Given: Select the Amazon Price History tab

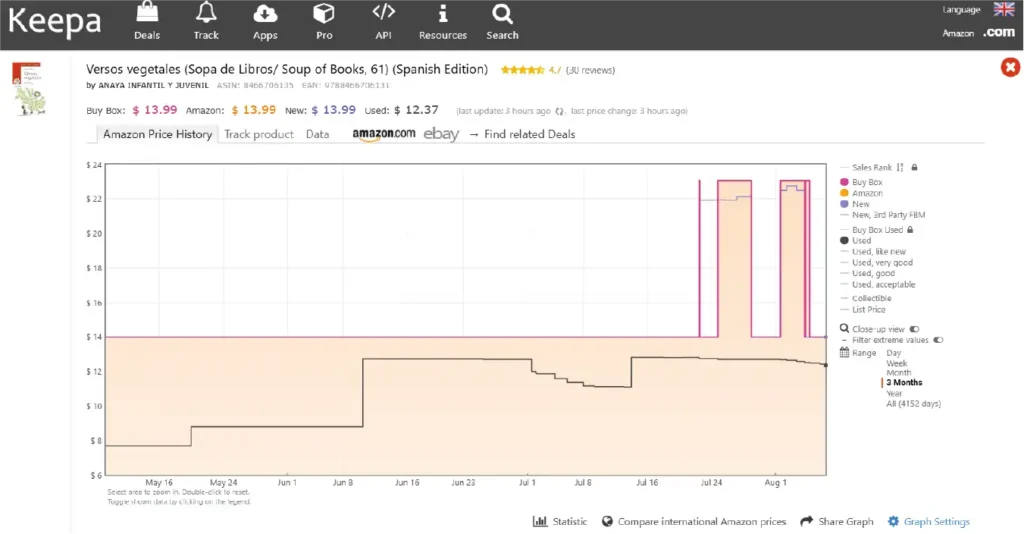Looking at the screenshot, I should click(x=157, y=134).
